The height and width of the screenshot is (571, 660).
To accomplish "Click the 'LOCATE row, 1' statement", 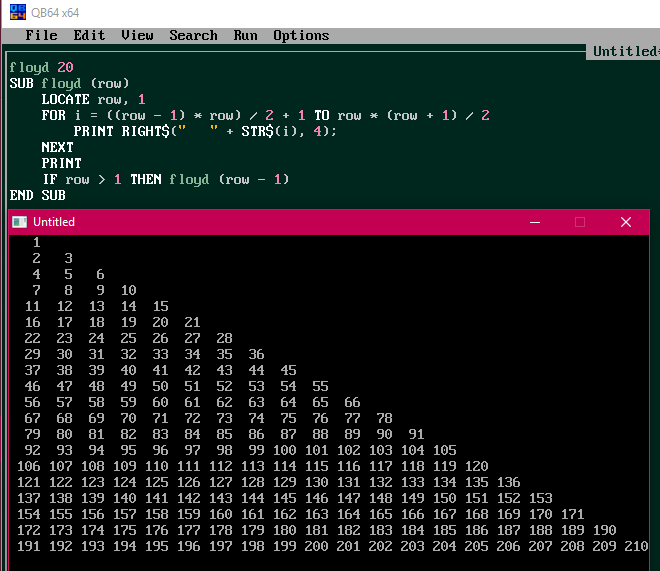I will click(x=93, y=99).
